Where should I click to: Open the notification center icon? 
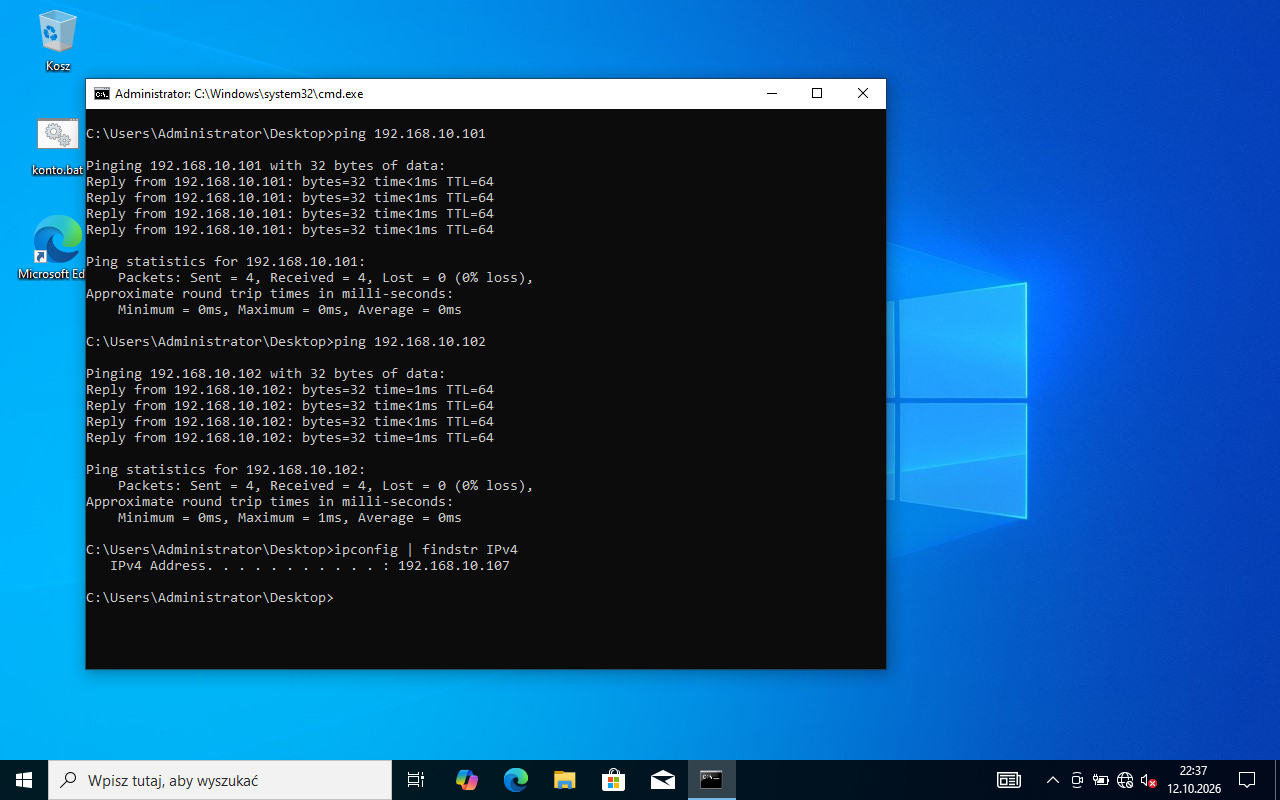tap(1247, 780)
